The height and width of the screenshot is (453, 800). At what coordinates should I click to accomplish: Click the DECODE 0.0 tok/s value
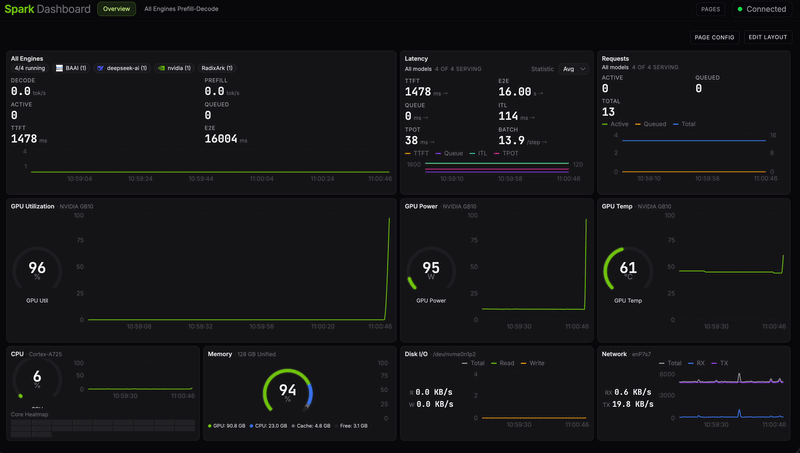28,92
